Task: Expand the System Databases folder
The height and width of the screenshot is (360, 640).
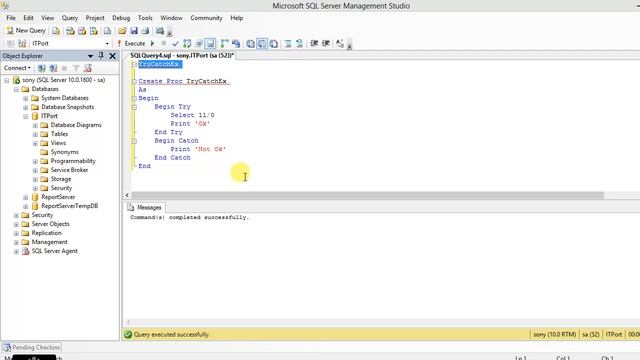Action: 25,98
